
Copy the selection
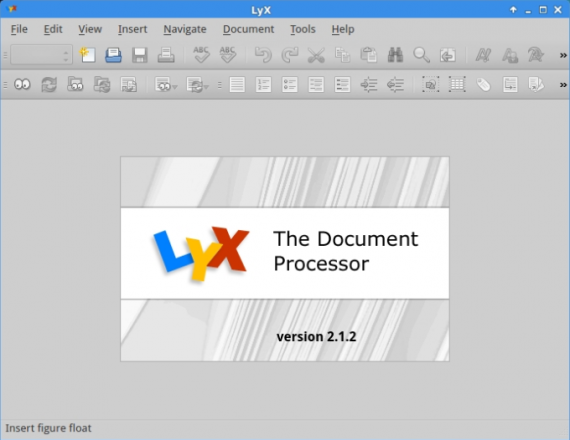pyautogui.click(x=342, y=55)
